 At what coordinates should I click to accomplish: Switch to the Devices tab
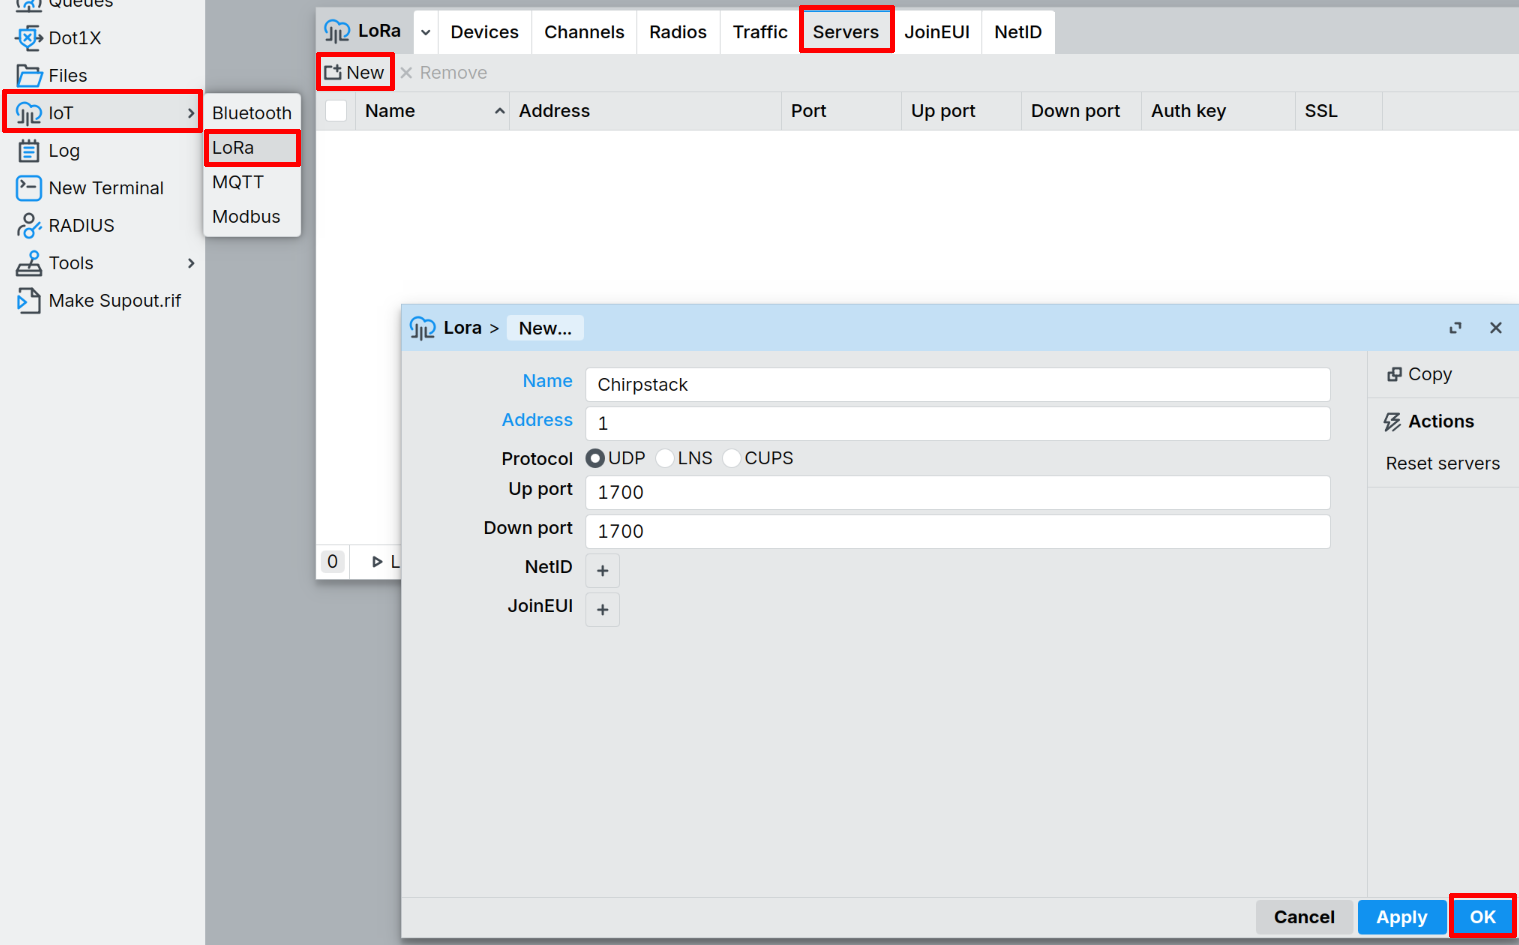tap(484, 31)
